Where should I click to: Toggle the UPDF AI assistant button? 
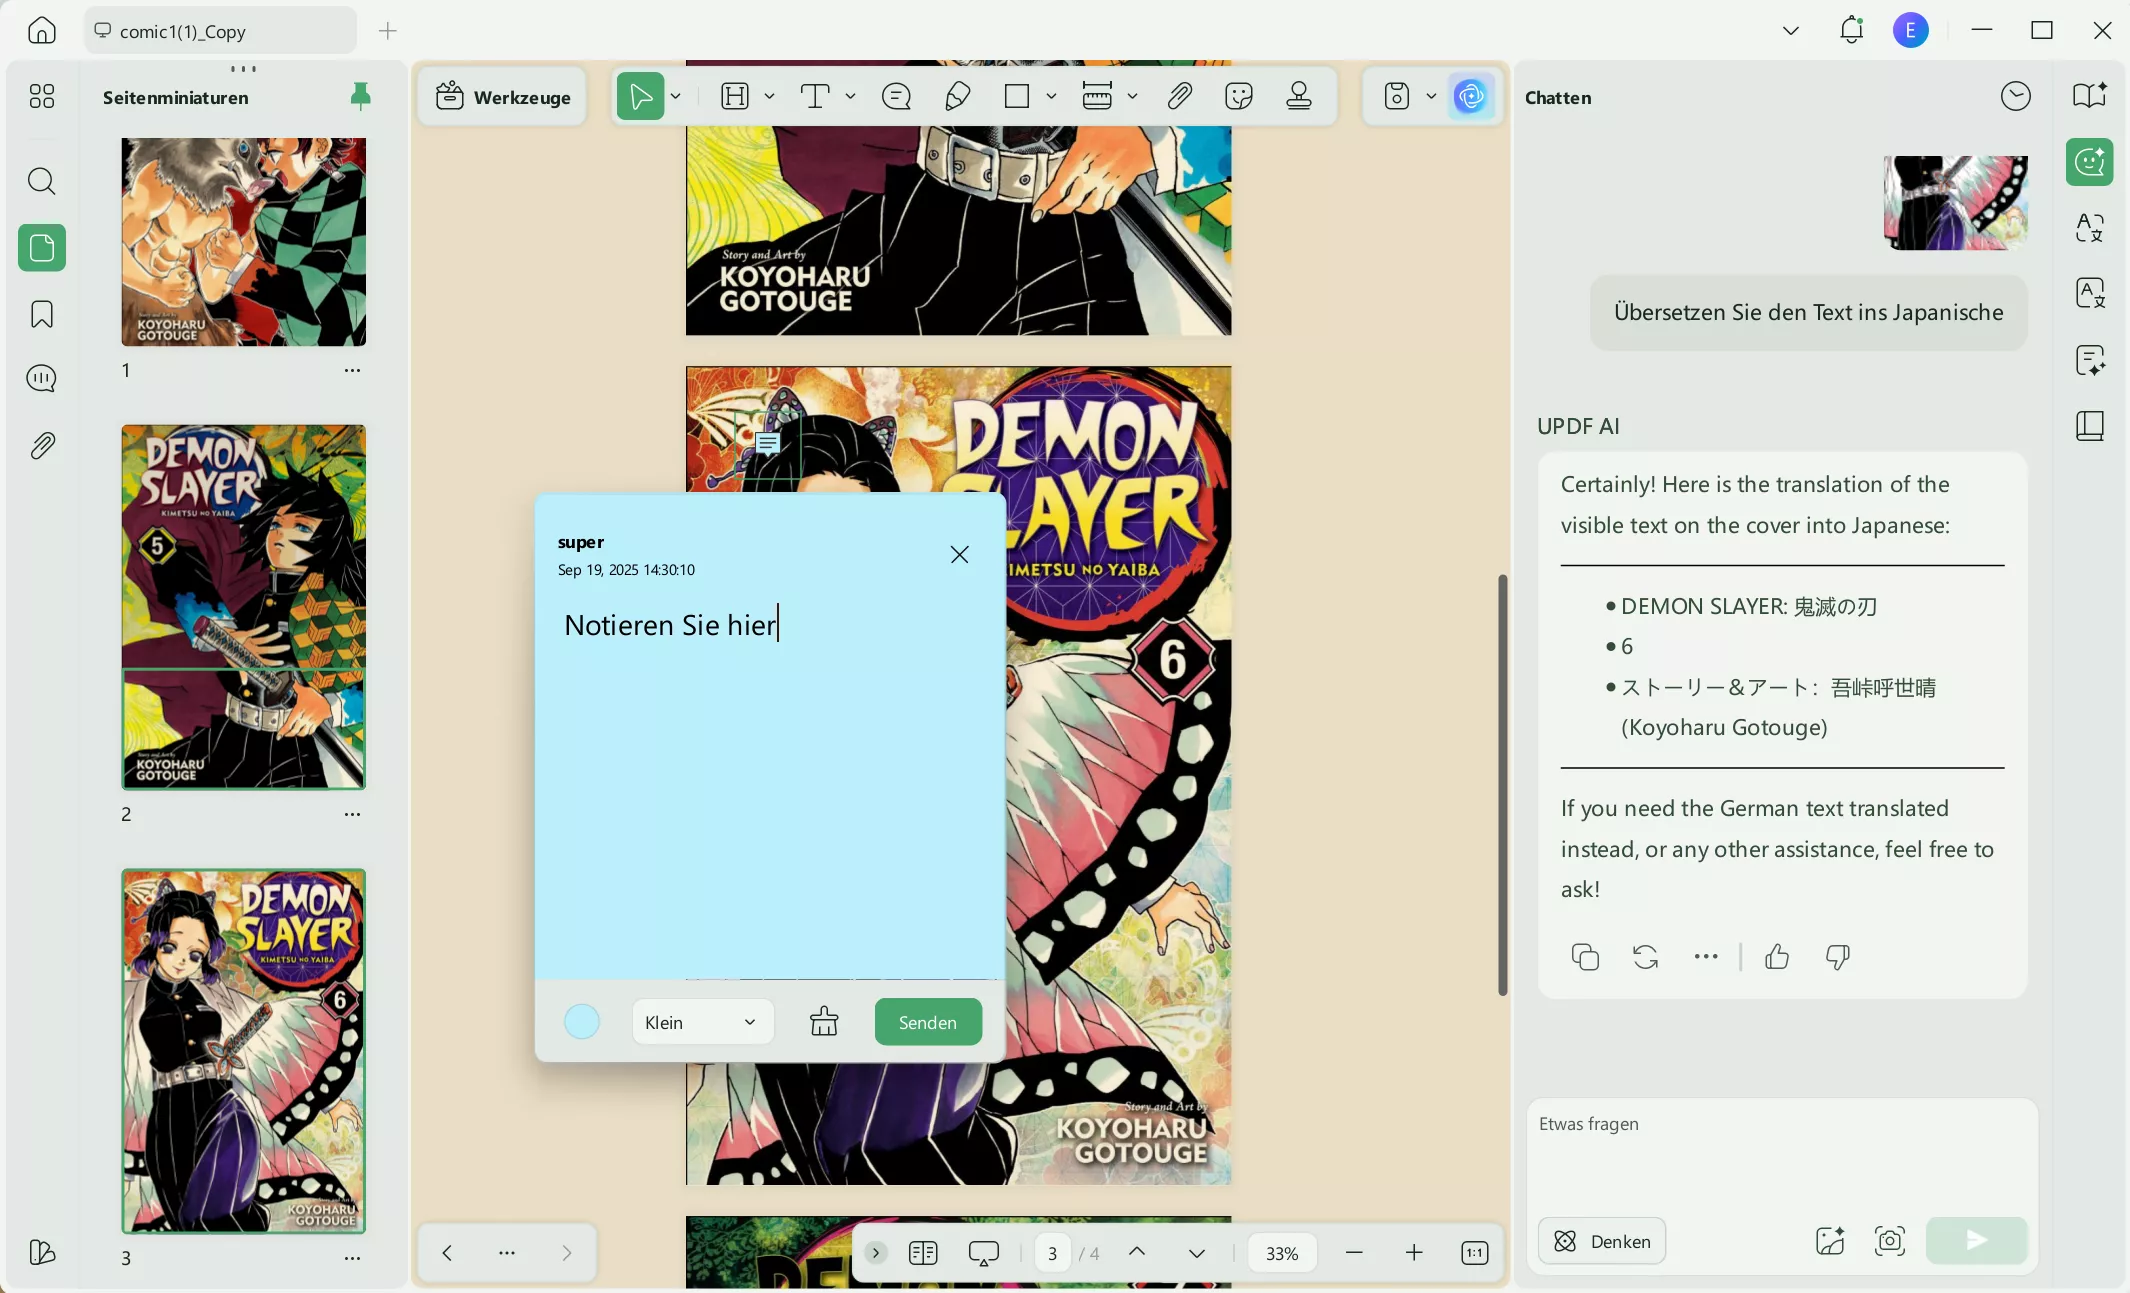[1471, 96]
